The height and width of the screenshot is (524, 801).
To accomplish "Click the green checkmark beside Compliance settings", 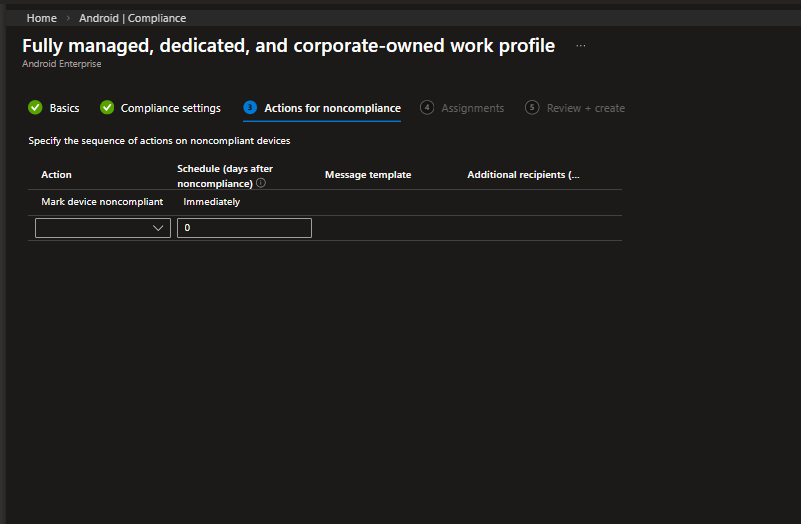I will point(107,108).
